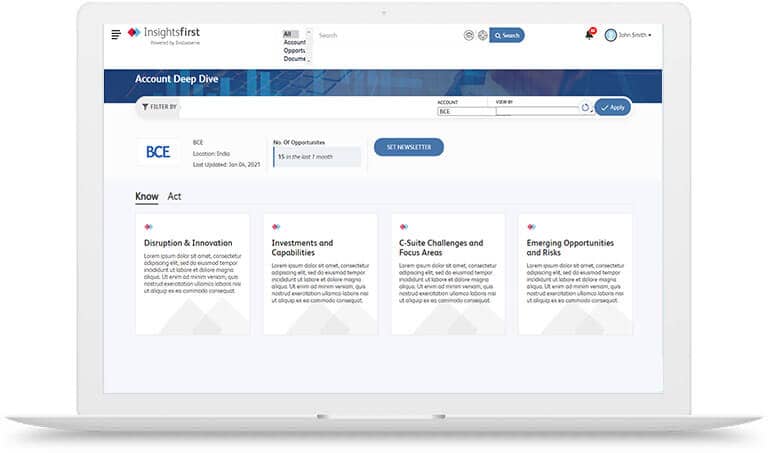Click '15 in the last 1 month' value
This screenshot has height=453, width=768.
(305, 157)
